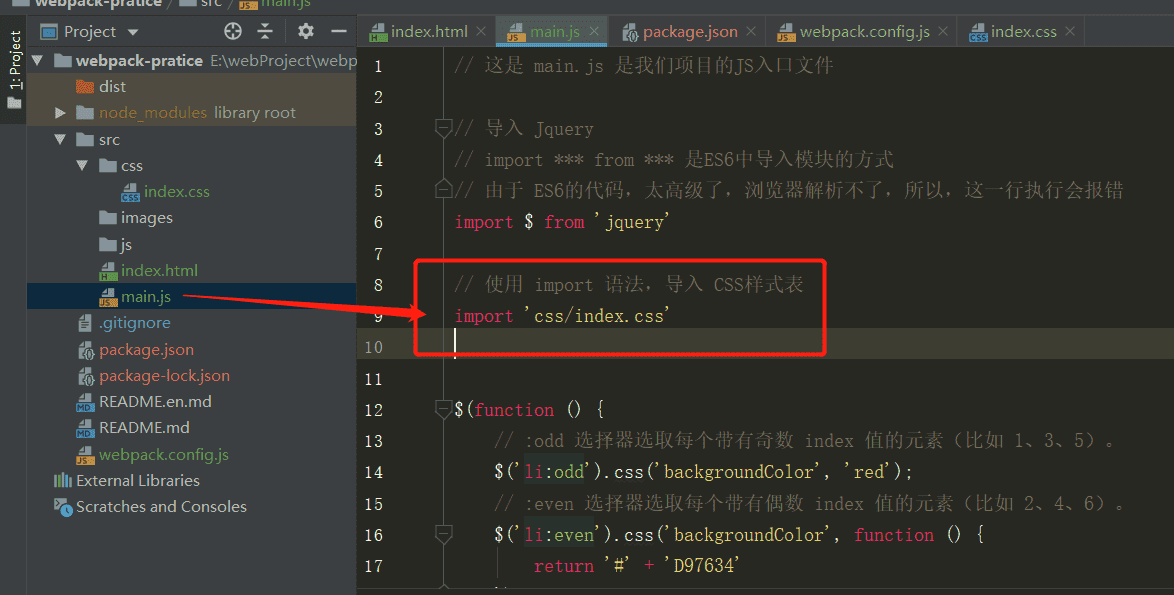Click line number 6 in the gutter

[378, 222]
